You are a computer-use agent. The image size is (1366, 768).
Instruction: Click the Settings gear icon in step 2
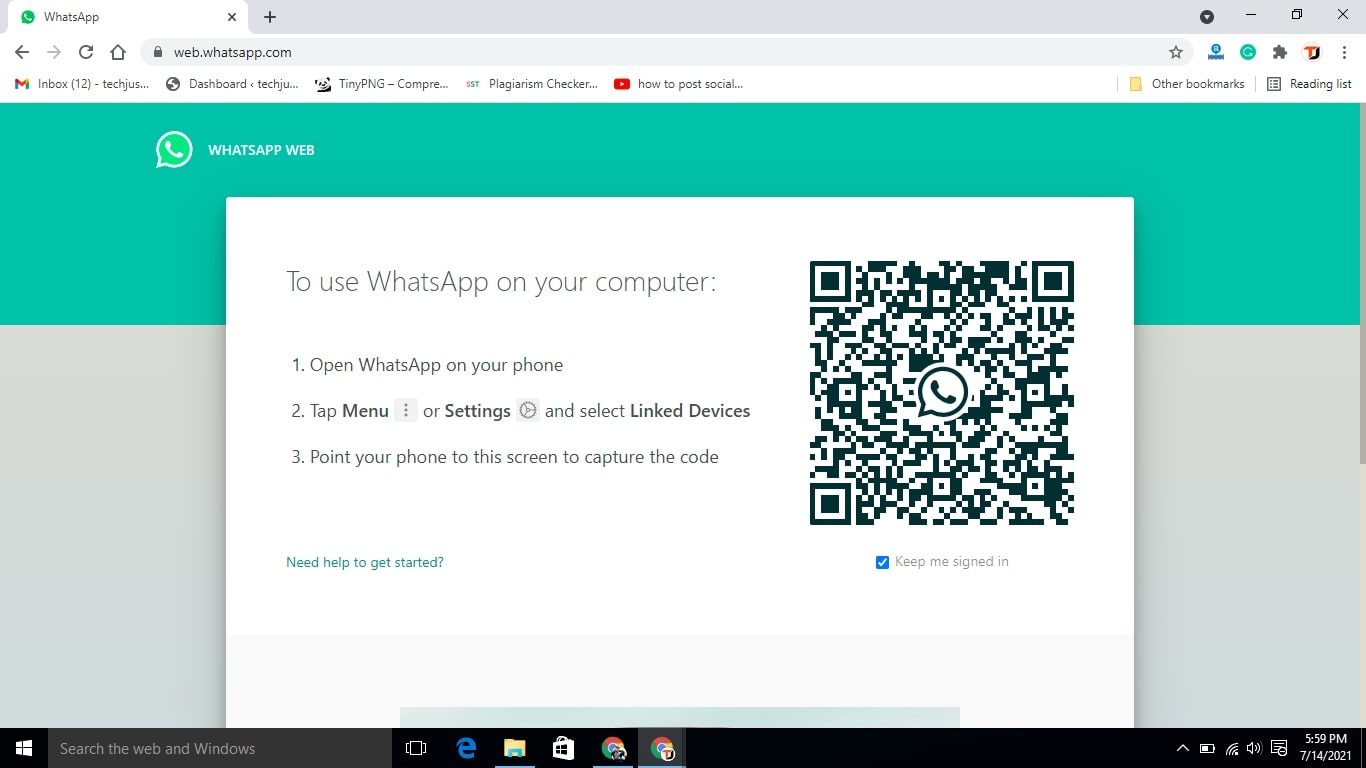[527, 410]
